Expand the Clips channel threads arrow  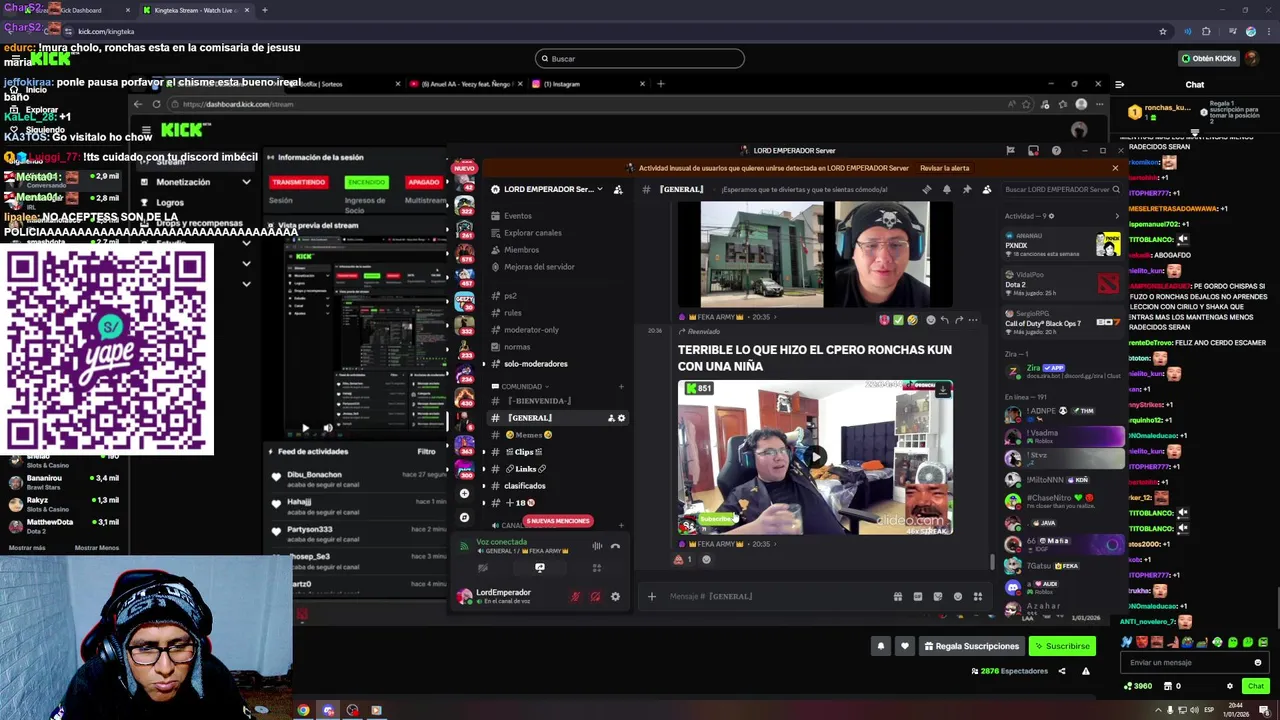tap(484, 452)
